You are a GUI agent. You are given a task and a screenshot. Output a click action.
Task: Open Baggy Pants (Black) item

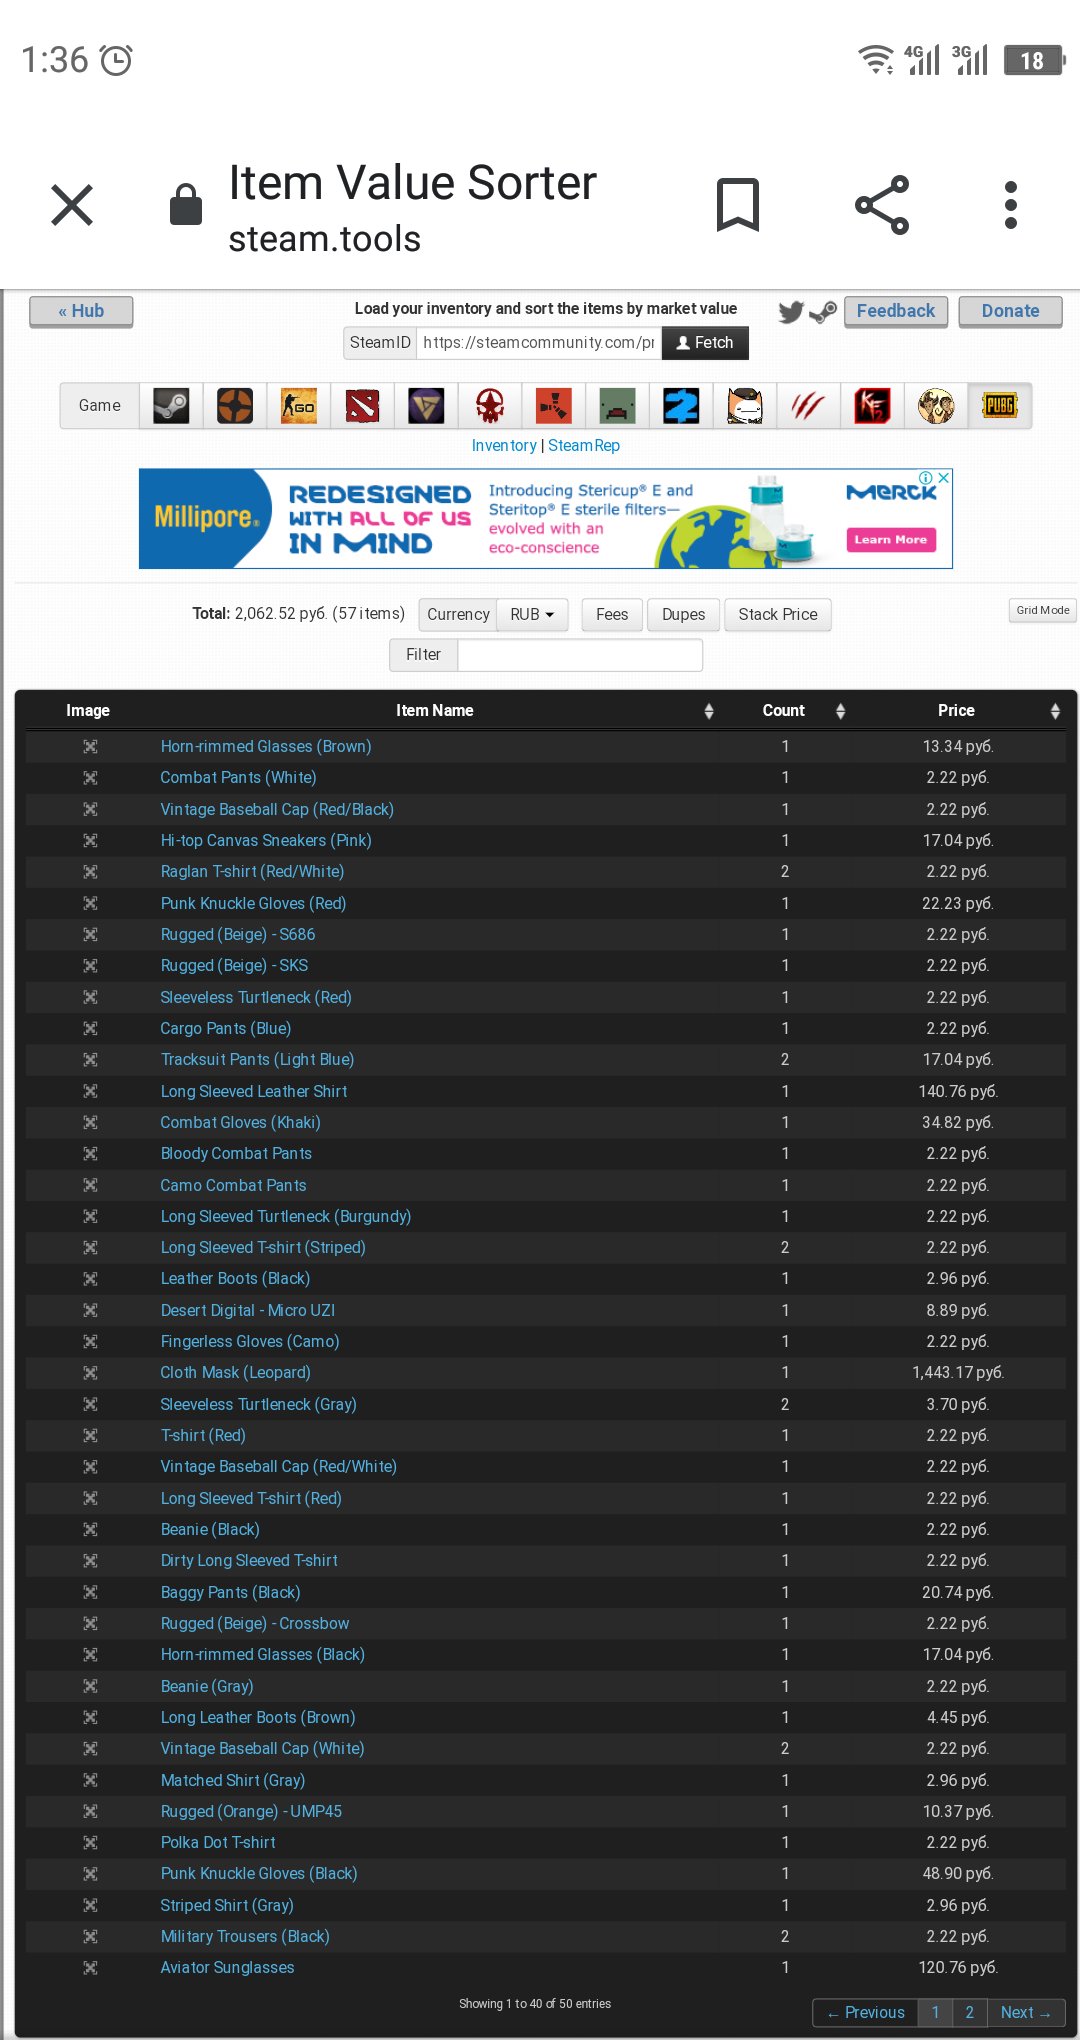click(230, 1592)
